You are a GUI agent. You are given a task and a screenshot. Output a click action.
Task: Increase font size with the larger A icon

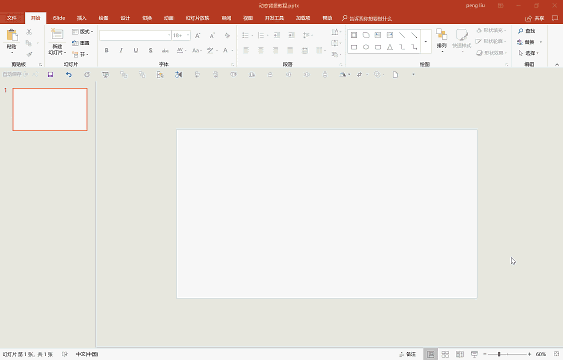[x=197, y=36]
